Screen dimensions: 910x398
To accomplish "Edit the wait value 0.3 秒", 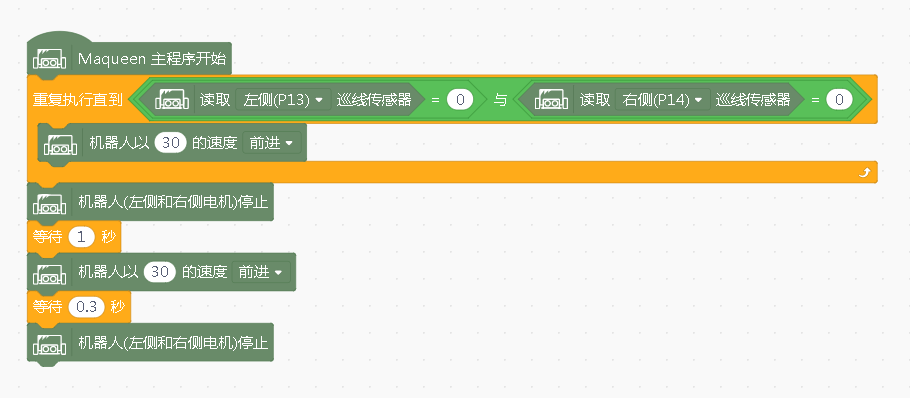I will [86, 307].
